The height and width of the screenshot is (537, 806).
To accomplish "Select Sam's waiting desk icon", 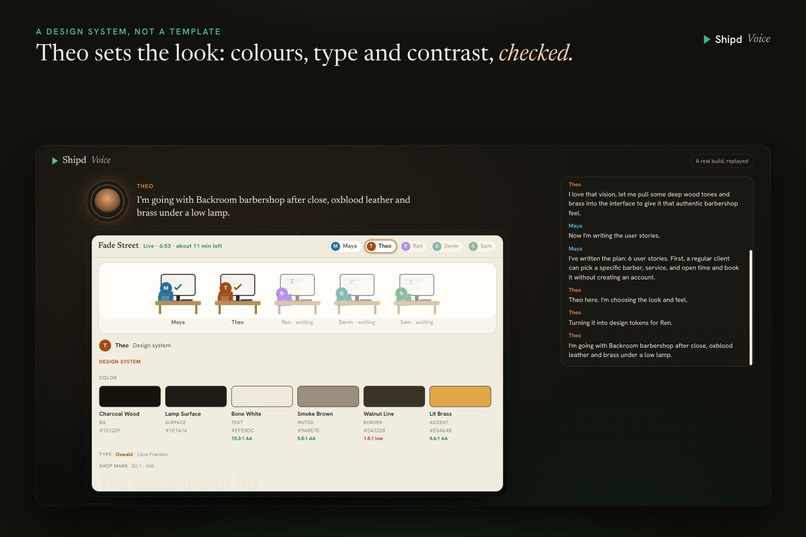I will 416,293.
